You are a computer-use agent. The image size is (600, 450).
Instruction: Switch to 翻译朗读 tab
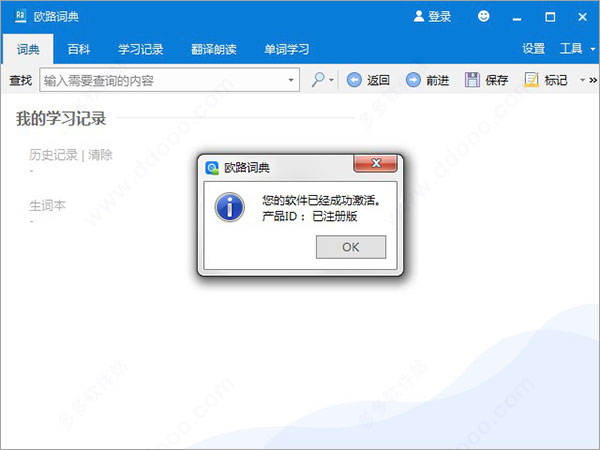tap(214, 49)
